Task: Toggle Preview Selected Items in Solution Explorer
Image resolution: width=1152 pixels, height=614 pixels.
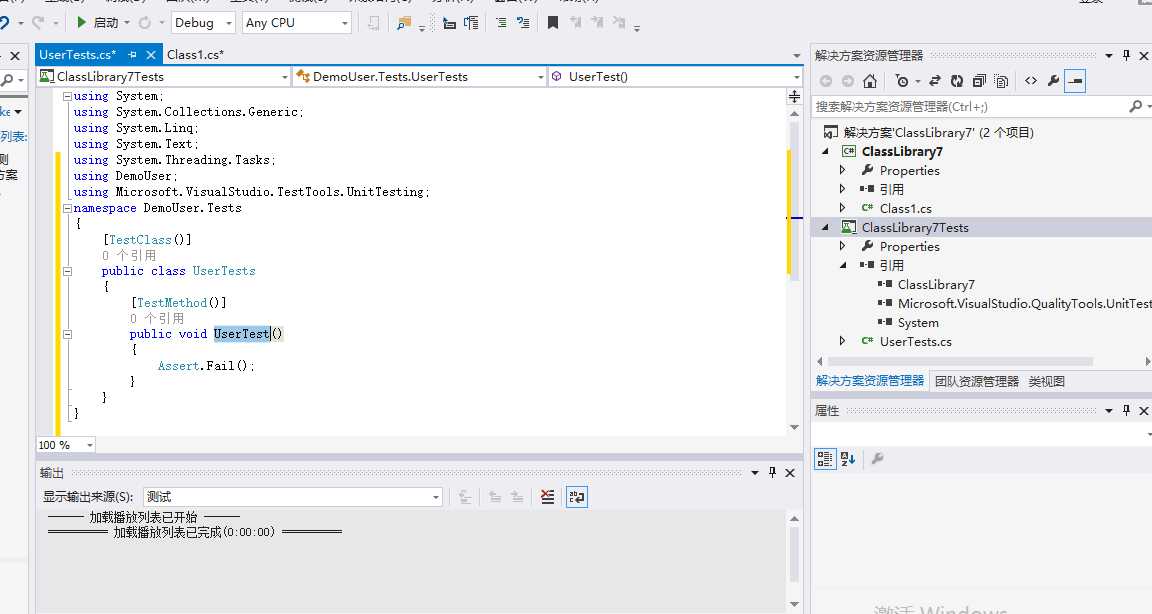Action: coord(1075,81)
